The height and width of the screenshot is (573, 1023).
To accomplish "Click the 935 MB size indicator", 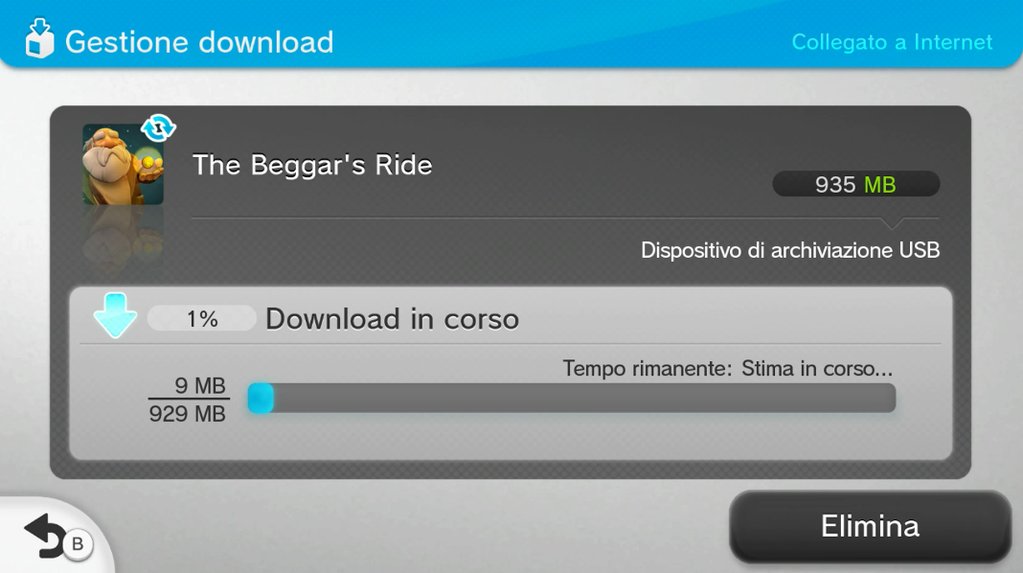I will [856, 184].
